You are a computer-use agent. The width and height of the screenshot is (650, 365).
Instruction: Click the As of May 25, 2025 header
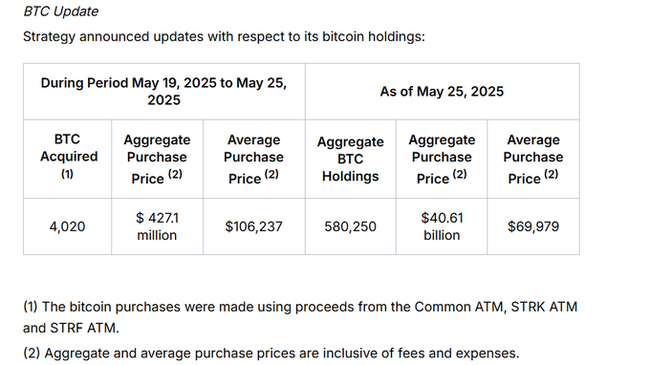(x=442, y=91)
